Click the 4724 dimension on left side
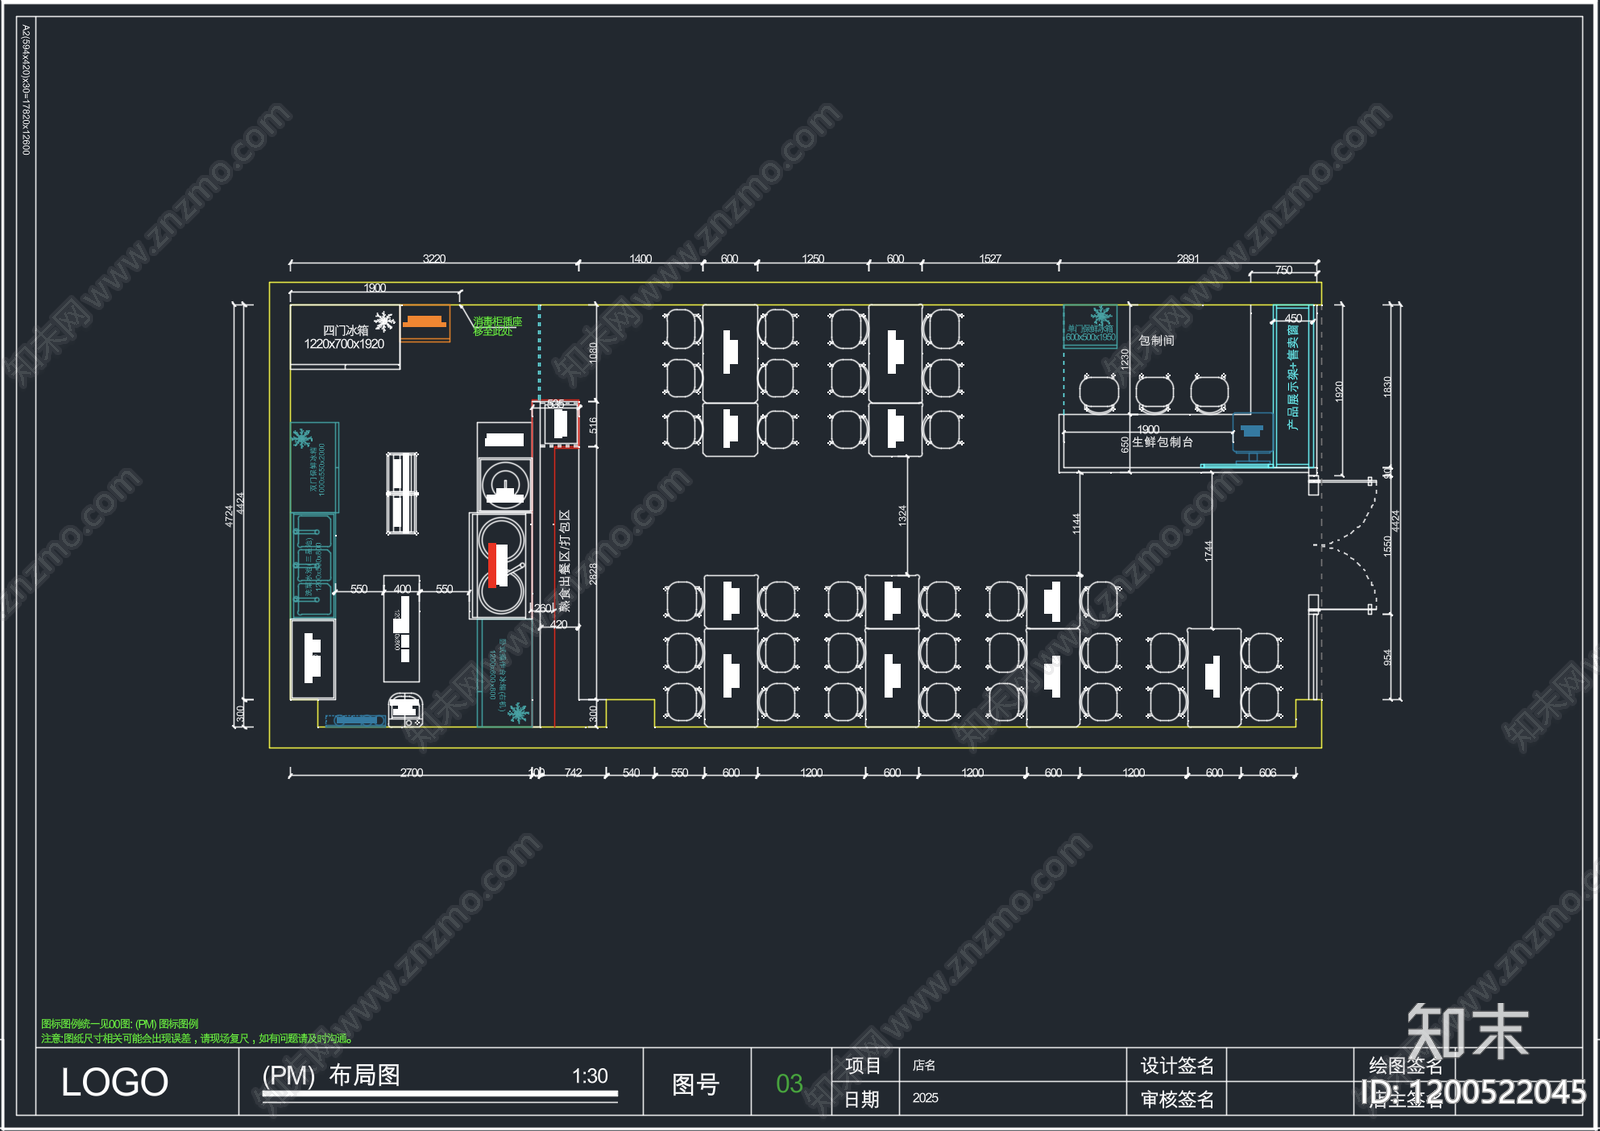The width and height of the screenshot is (1600, 1131). (x=229, y=516)
